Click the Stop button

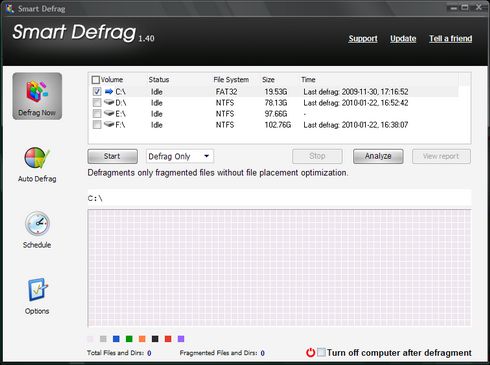[x=317, y=156]
